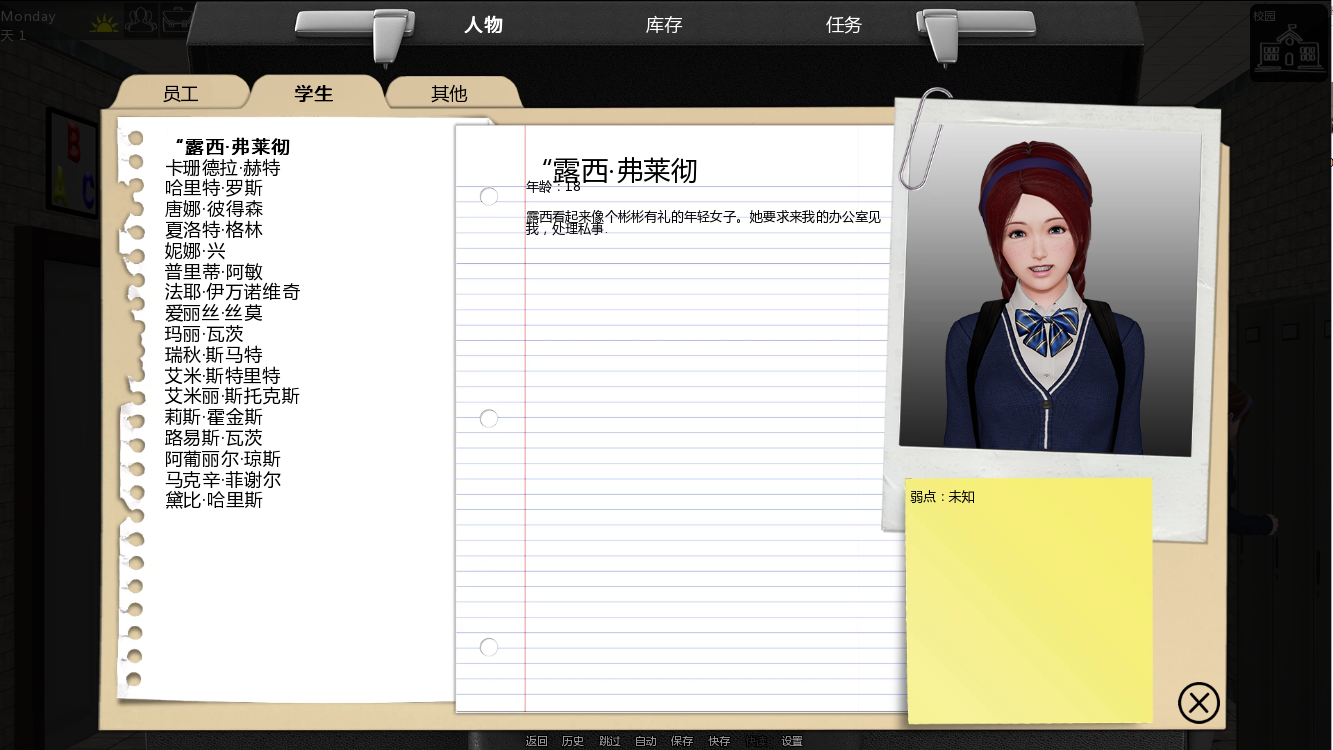
Task: Open the 校园 campus map icon
Action: tap(1290, 43)
